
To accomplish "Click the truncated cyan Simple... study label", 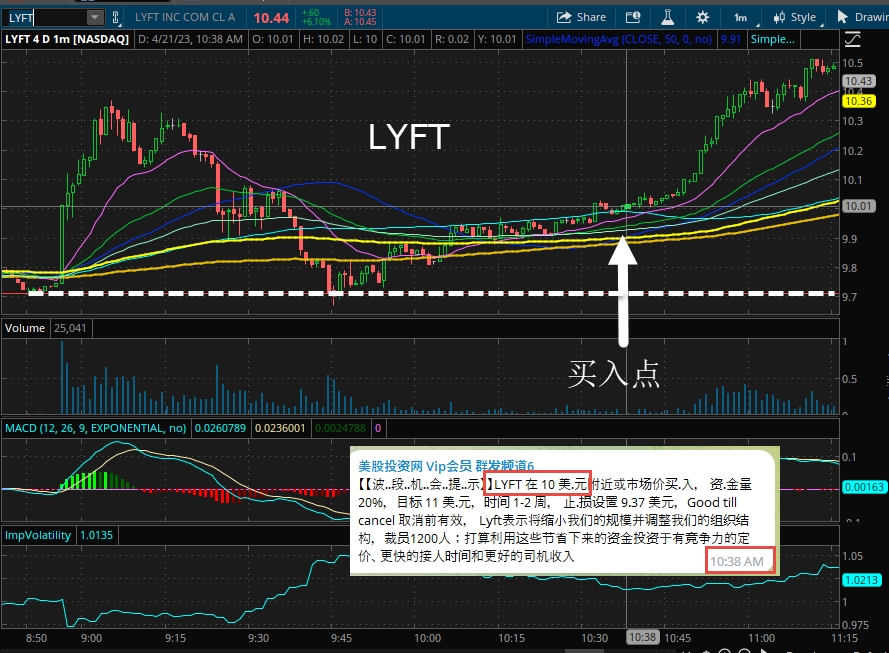I will pyautogui.click(x=772, y=39).
